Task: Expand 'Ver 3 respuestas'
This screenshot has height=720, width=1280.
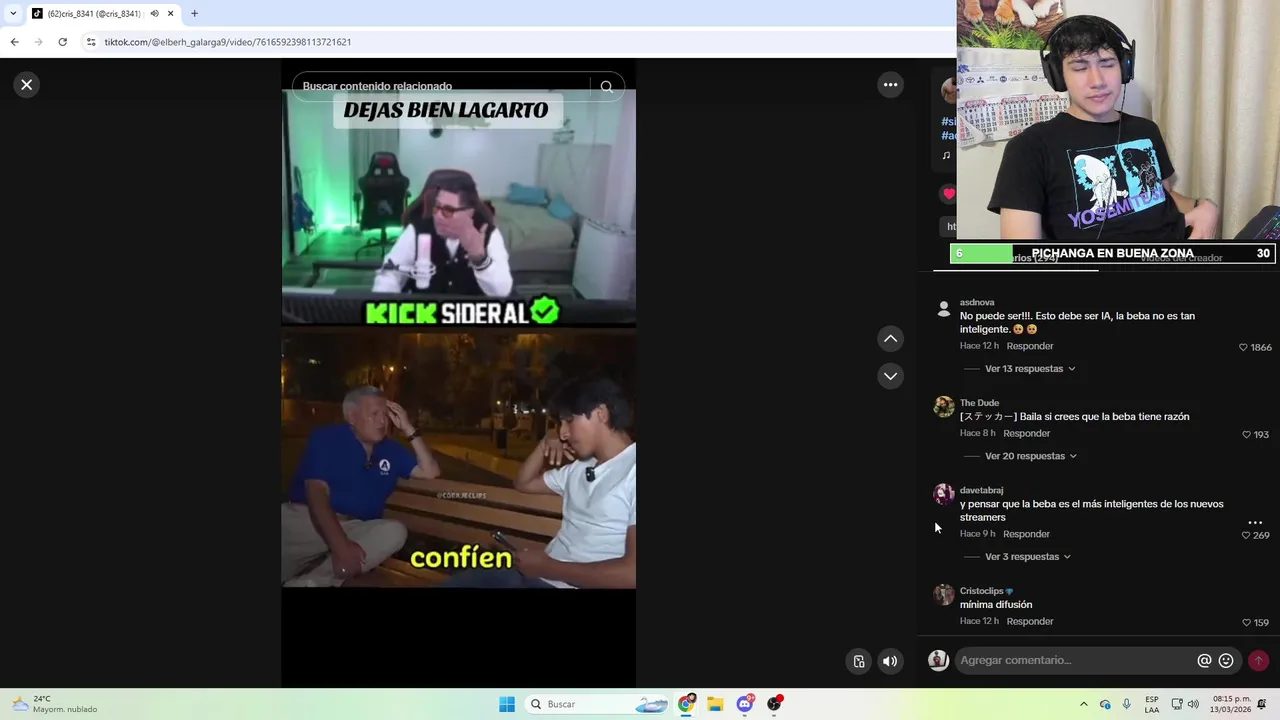Action: [x=1028, y=557]
